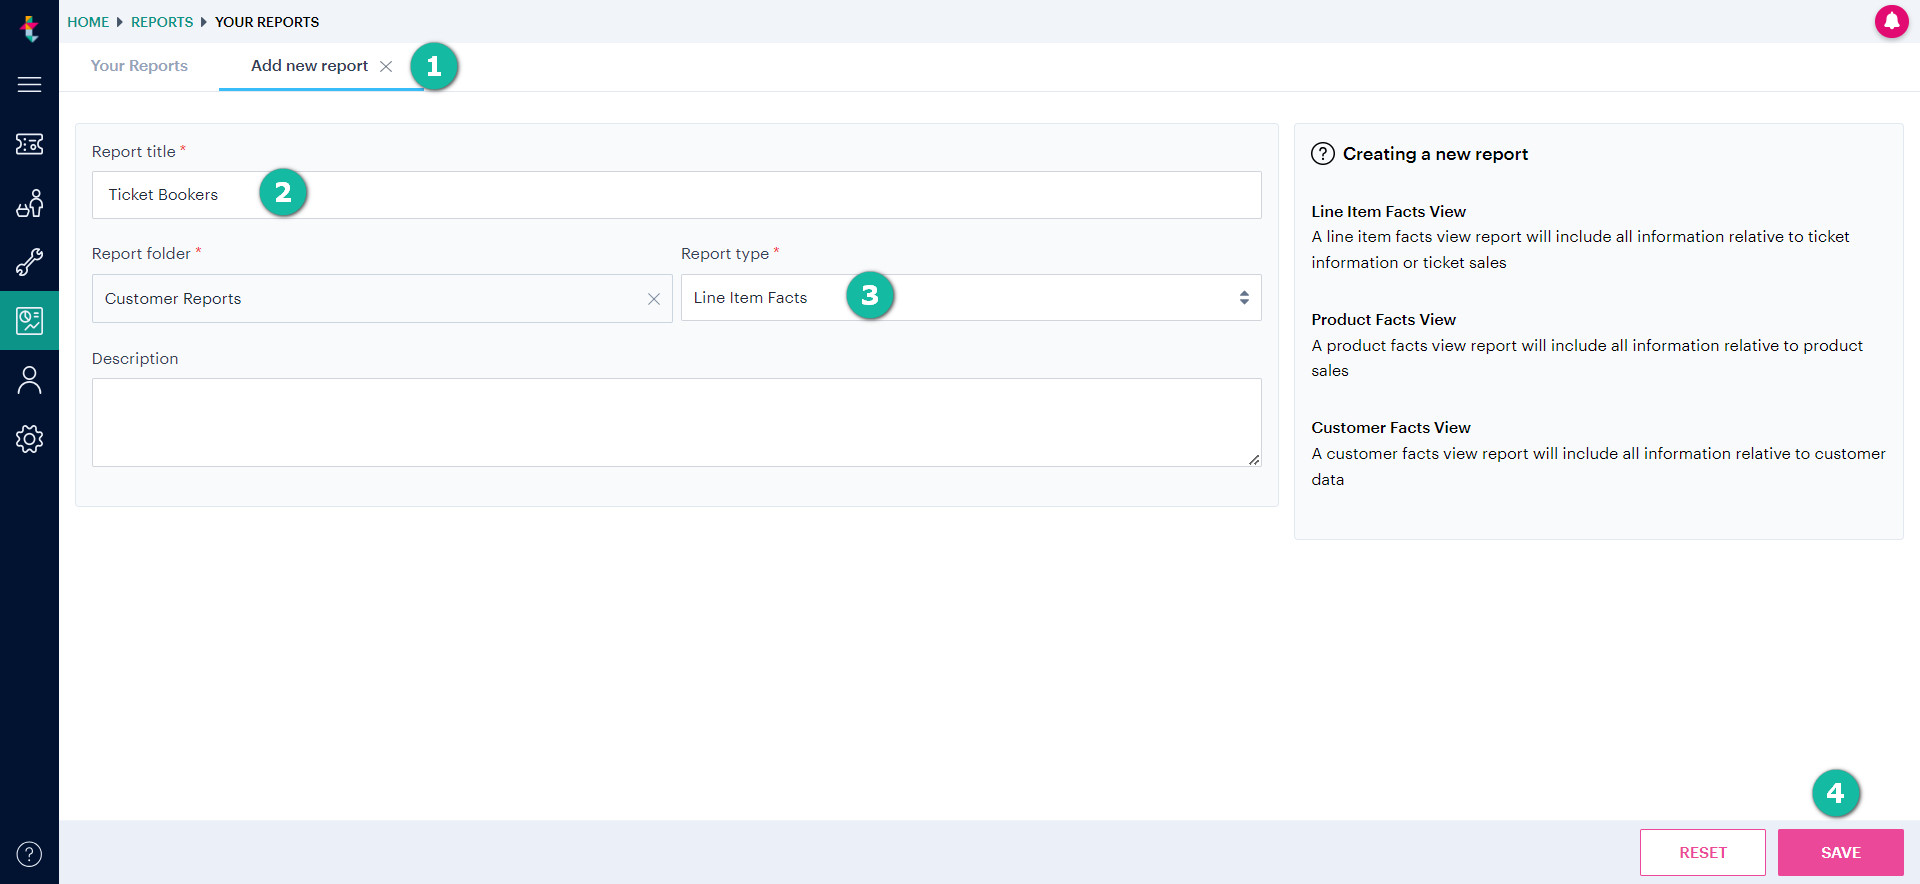
Task: Click the YOUR REPORTS breadcrumb
Action: [x=267, y=22]
